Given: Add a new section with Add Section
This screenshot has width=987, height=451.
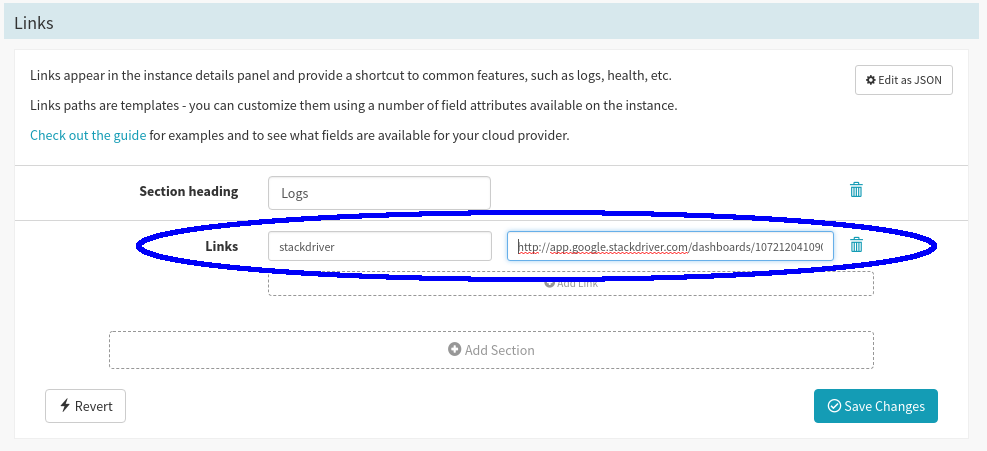Looking at the screenshot, I should (491, 350).
